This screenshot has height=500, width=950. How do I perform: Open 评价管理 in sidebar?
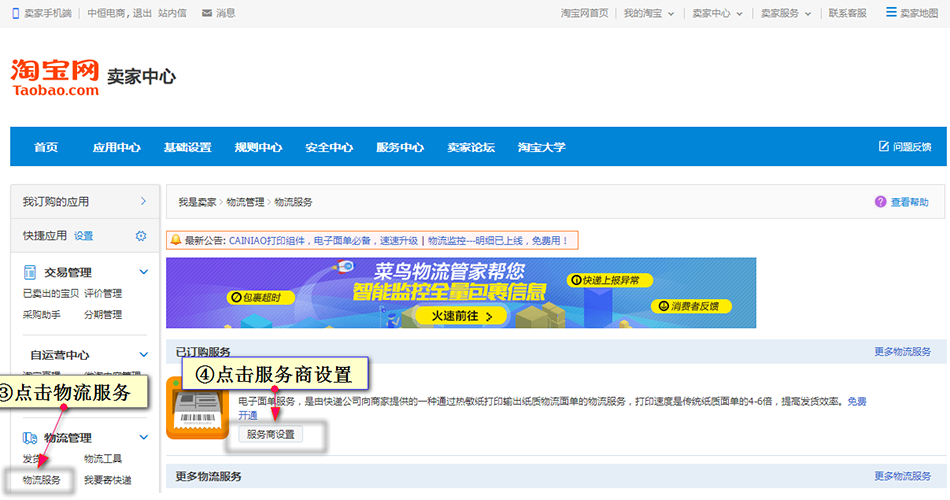pyautogui.click(x=103, y=293)
